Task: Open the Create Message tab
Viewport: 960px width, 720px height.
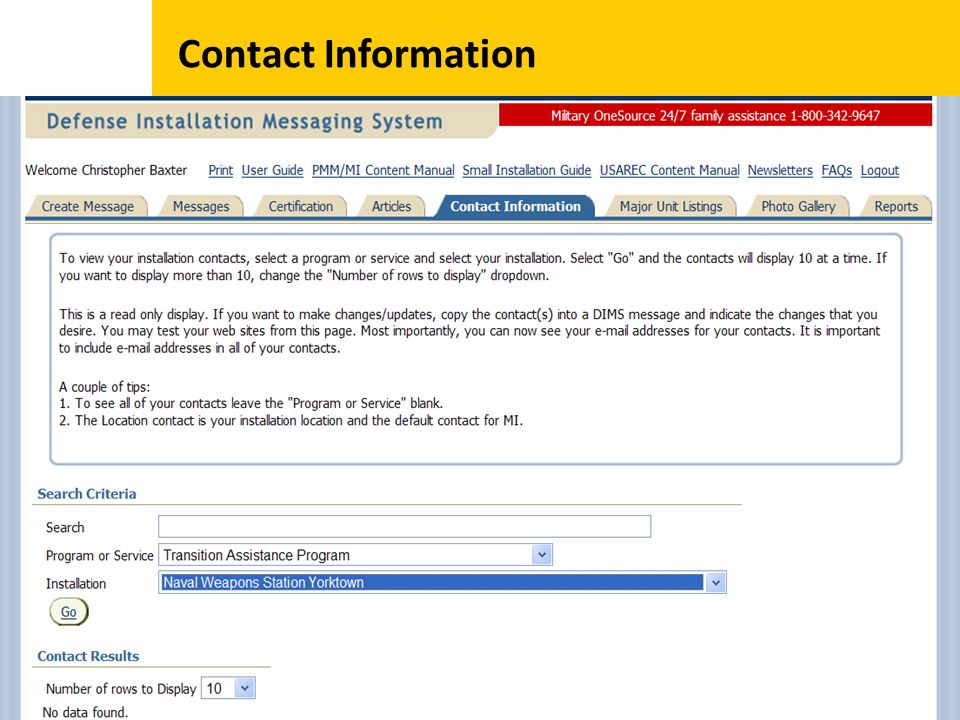Action: [x=88, y=206]
